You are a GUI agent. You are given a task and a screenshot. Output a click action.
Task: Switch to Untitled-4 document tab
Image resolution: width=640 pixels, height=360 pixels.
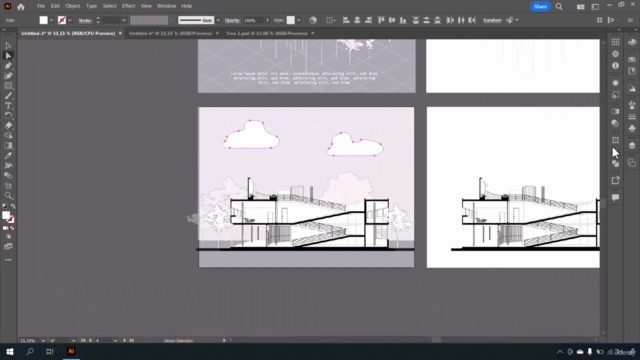click(x=170, y=33)
